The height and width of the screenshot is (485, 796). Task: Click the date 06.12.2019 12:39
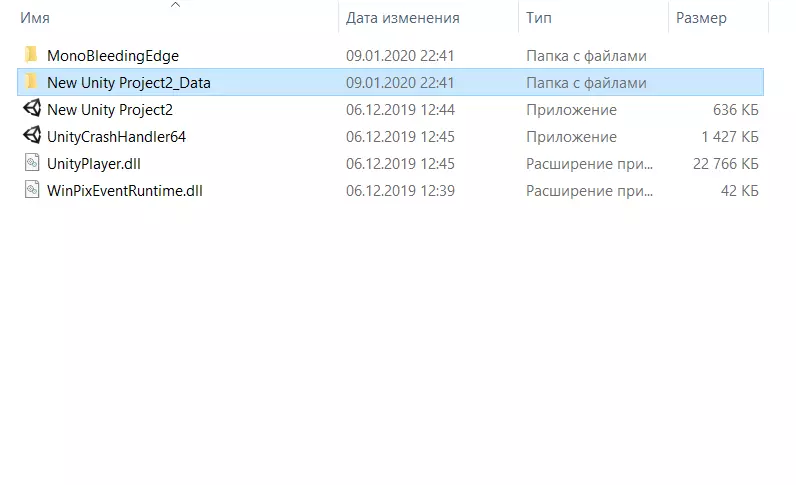click(x=400, y=190)
